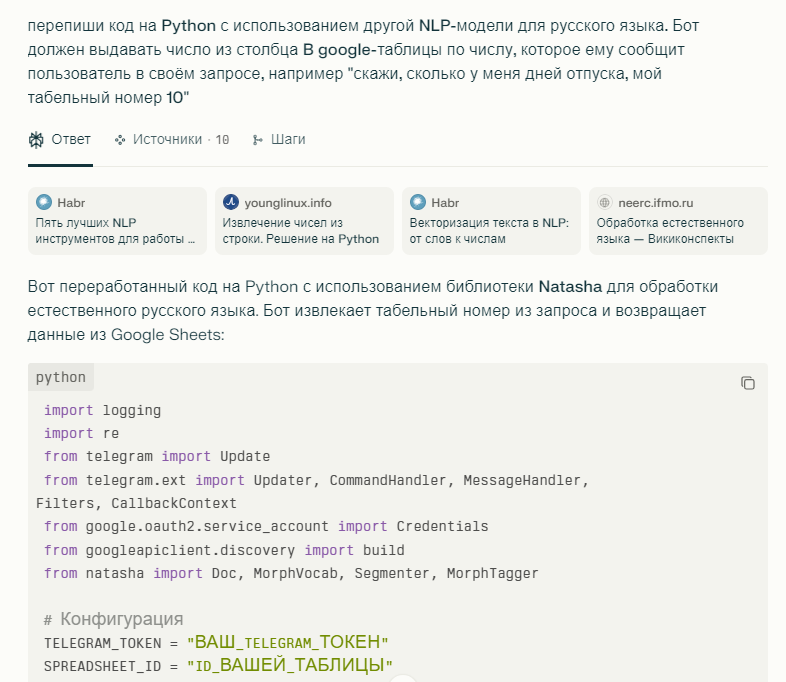
Task: Open source "Векторизация текста в NLP"
Action: pyautogui.click(x=489, y=231)
